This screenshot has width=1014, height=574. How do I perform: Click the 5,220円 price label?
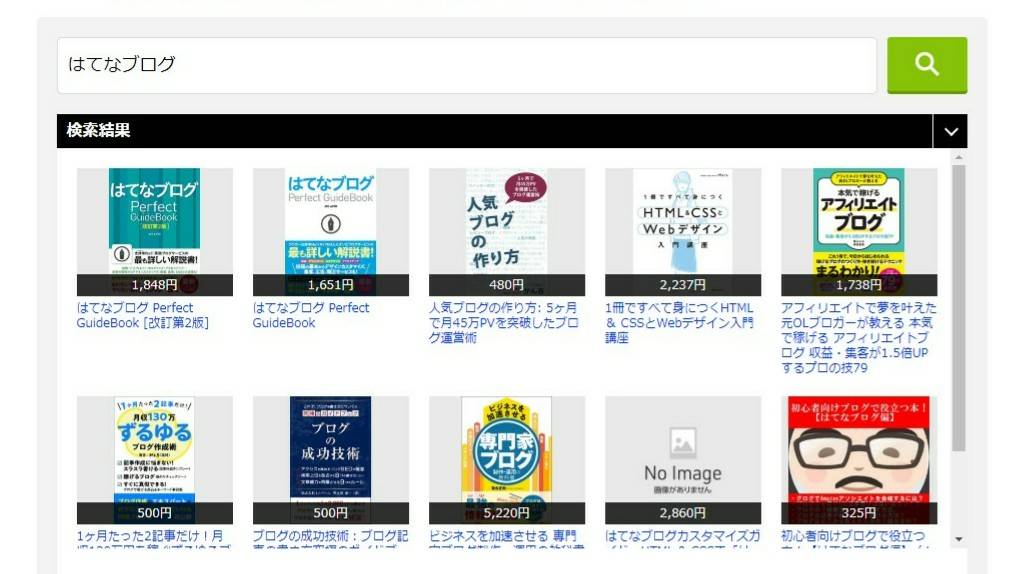tap(506, 513)
